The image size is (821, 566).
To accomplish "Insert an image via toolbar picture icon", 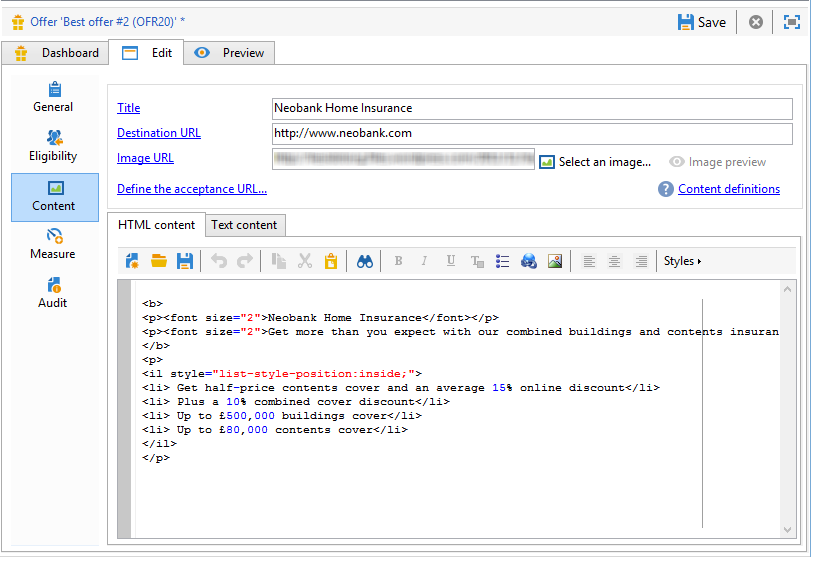I will tap(555, 261).
